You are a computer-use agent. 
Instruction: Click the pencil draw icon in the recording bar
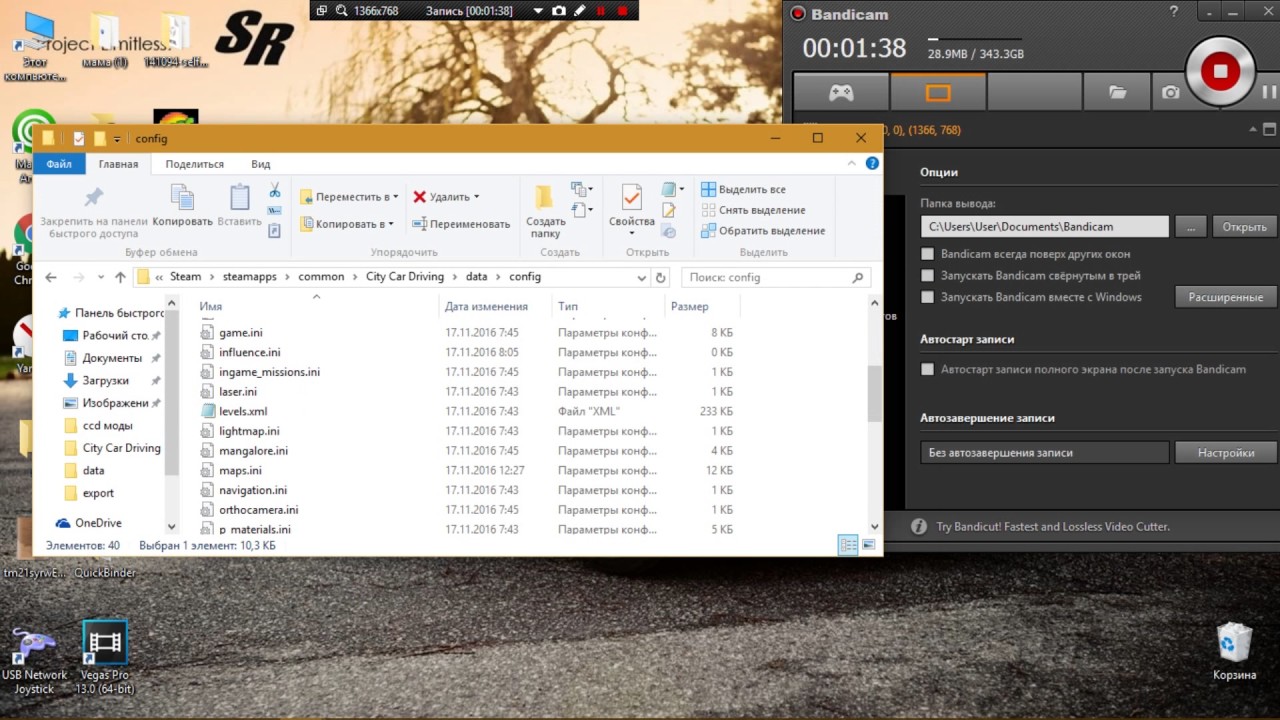(x=580, y=10)
